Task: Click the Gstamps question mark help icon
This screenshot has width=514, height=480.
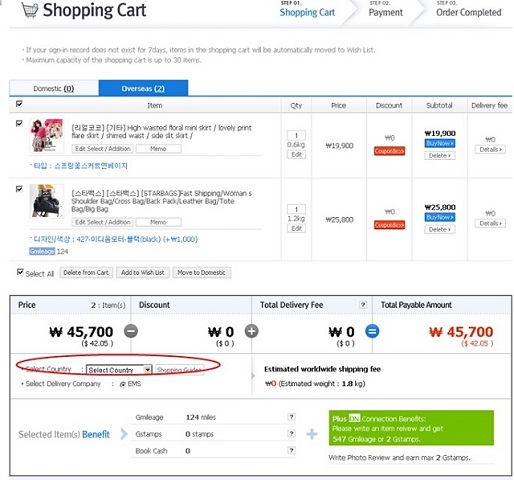Action: [291, 433]
